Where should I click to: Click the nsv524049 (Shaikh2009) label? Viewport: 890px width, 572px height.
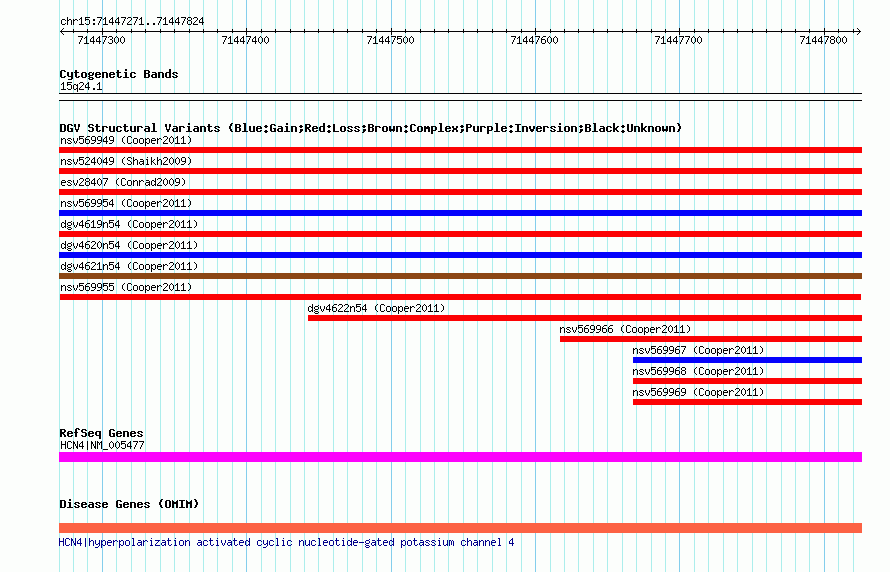tap(126, 161)
